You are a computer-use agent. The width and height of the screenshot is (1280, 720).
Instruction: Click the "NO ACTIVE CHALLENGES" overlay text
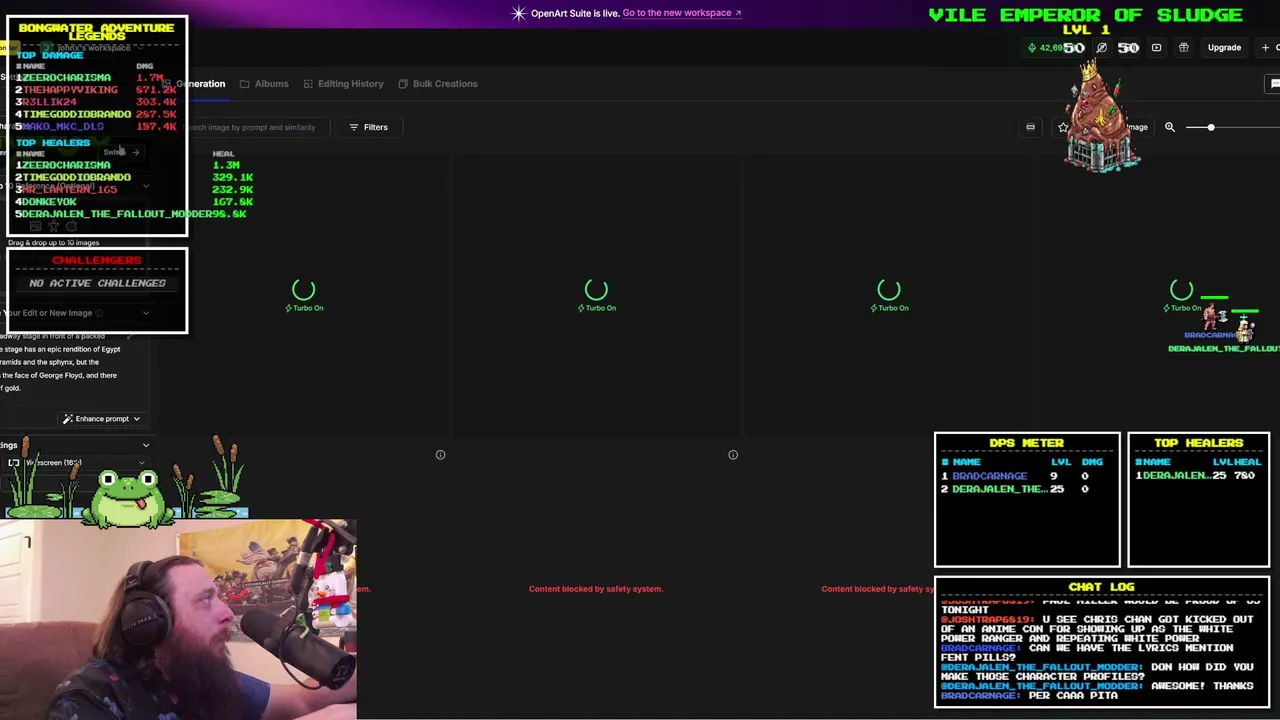pyautogui.click(x=97, y=283)
